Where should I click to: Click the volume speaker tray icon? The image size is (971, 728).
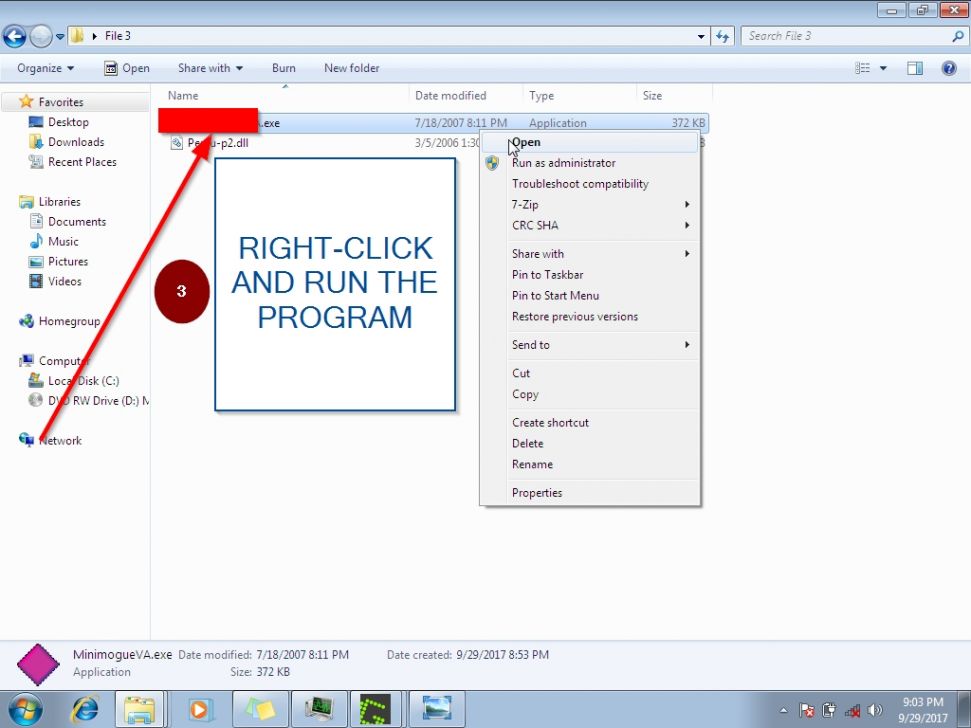(x=875, y=711)
